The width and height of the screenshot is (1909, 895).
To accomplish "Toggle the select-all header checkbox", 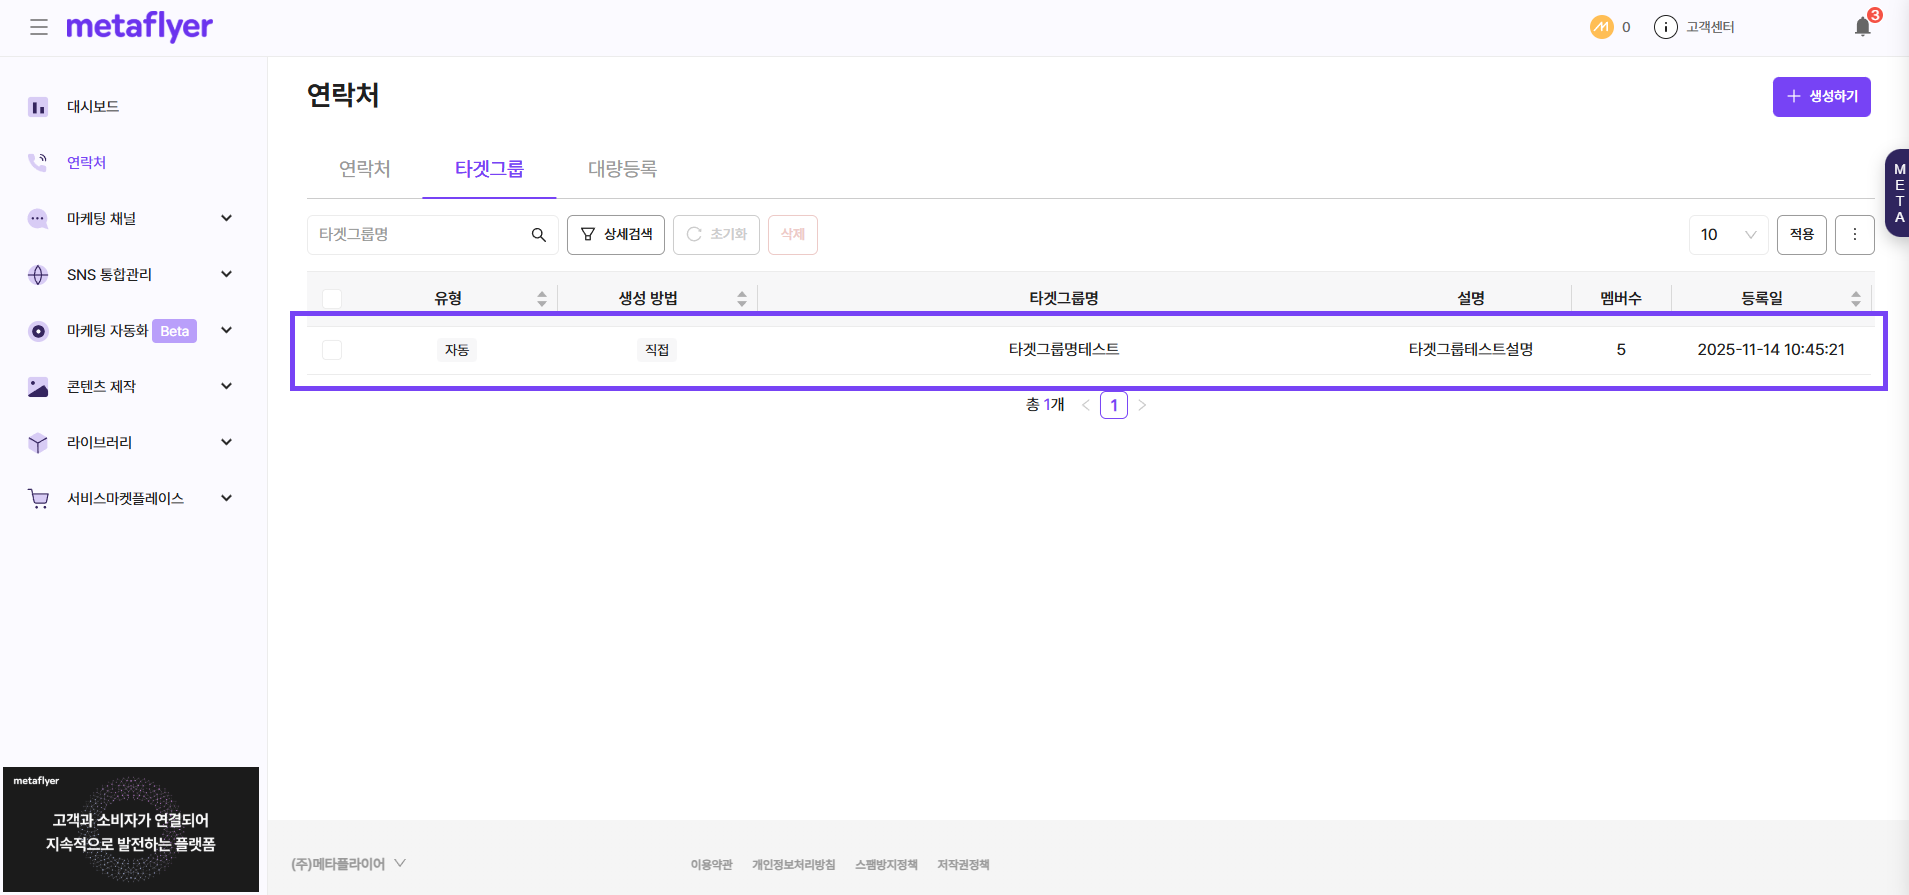I will pos(332,298).
